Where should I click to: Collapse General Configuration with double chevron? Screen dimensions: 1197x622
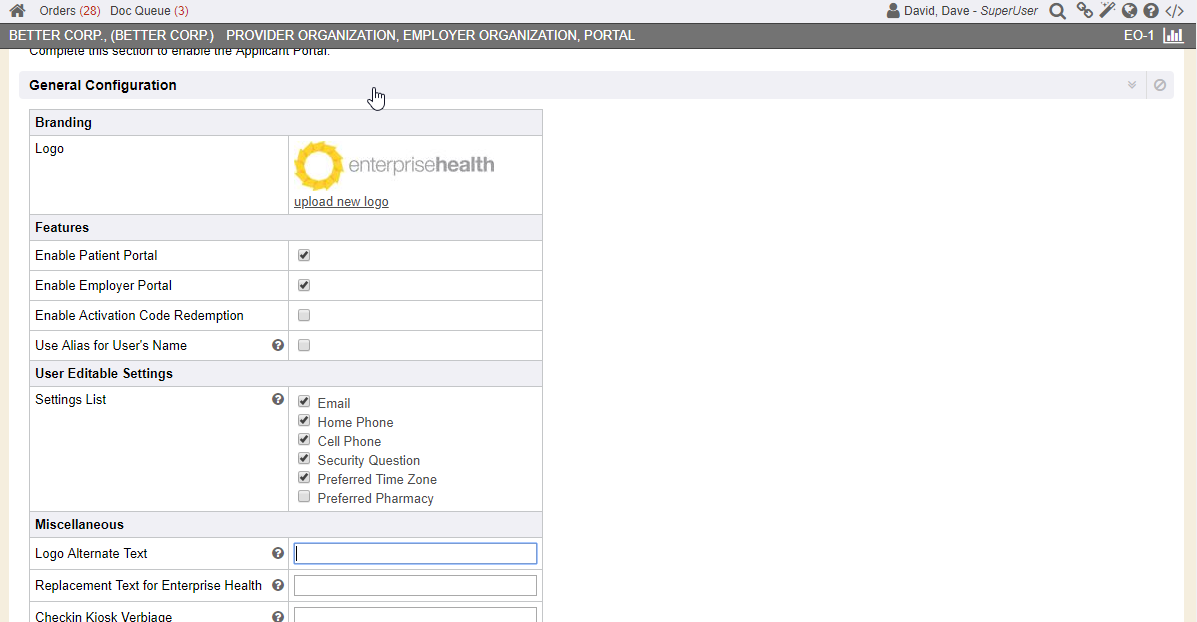coord(1132,85)
